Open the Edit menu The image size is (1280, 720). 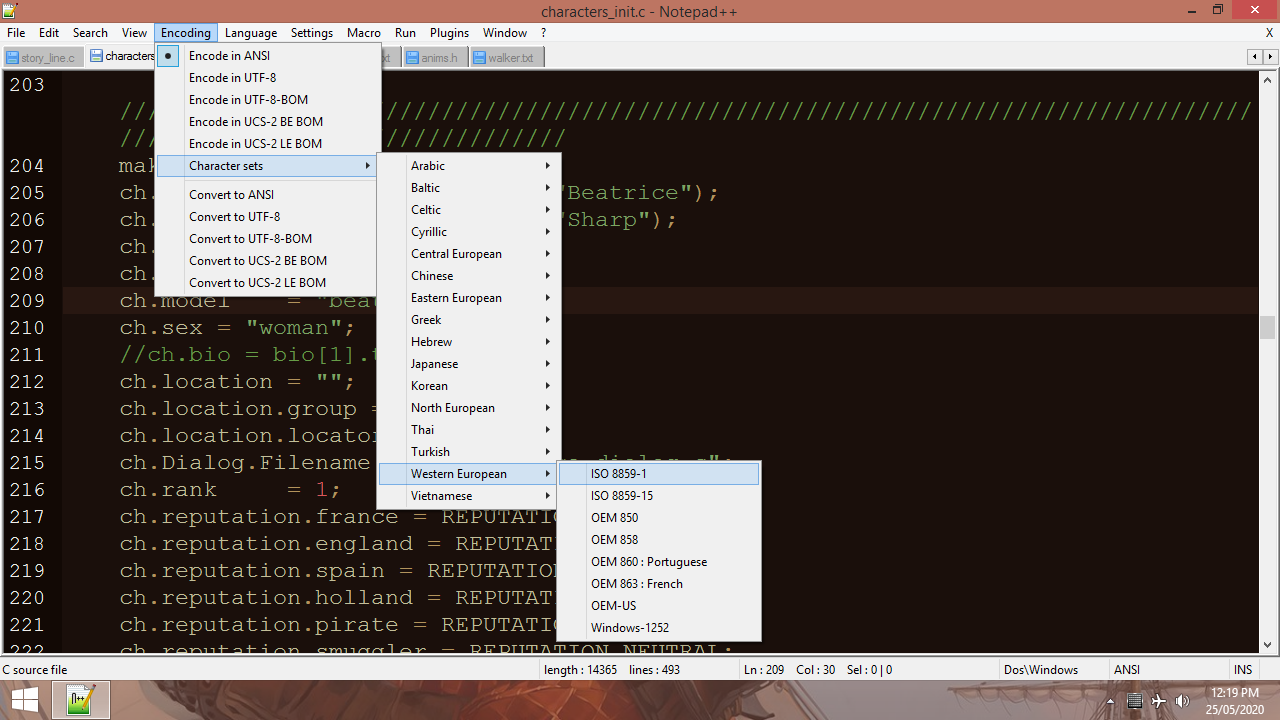(49, 33)
